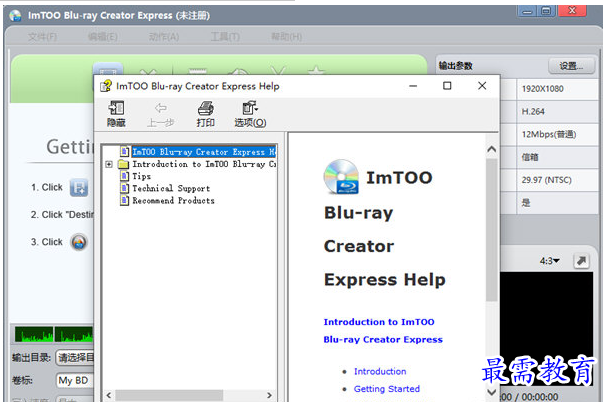Click the 29.97 (NTSC) frame rate value
Screen dimensions: 603x402
click(546, 180)
